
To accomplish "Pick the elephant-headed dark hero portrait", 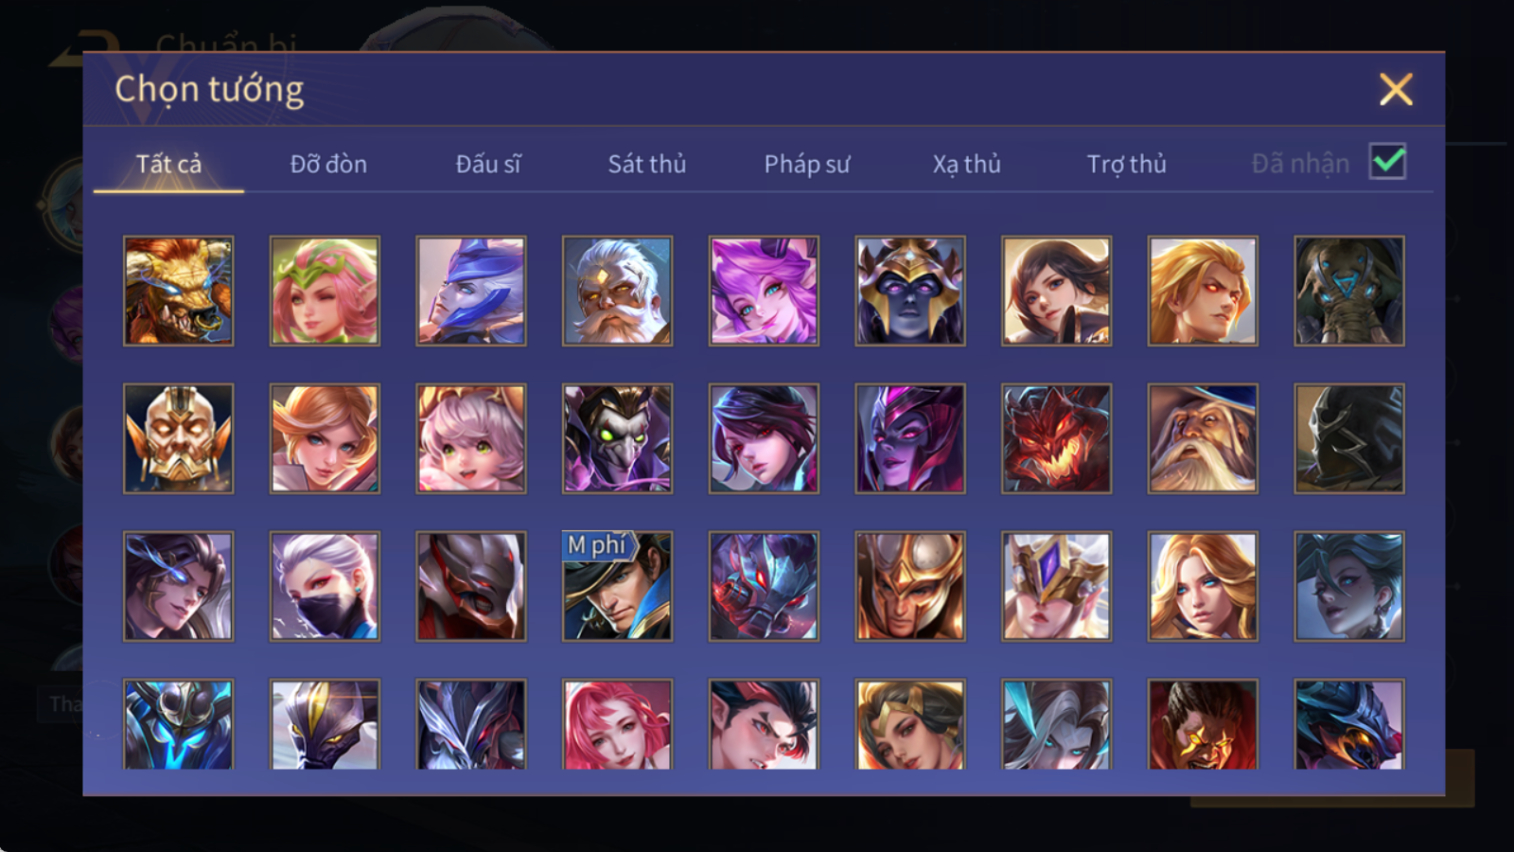I will point(1349,291).
